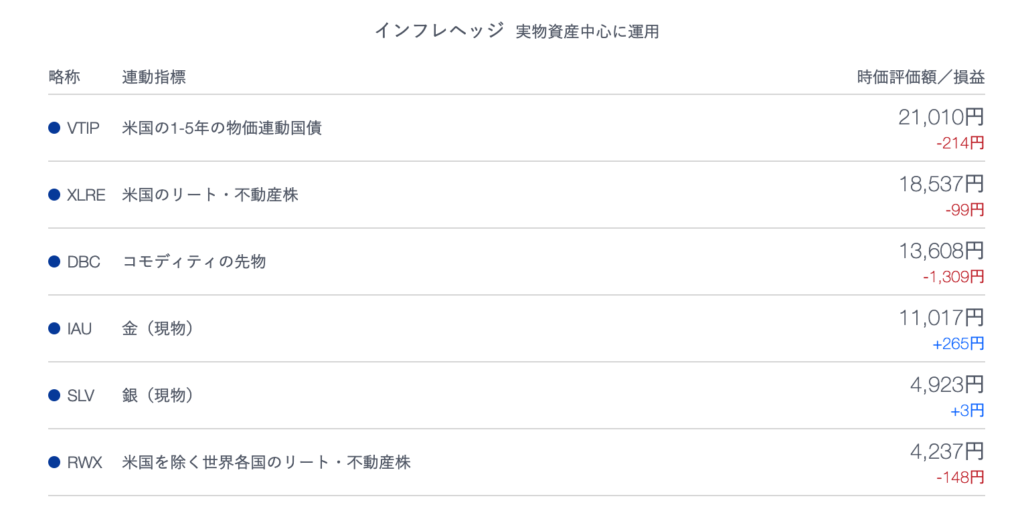The image size is (1024, 531).
Task: Click the -1,309円 loss figure
Action: point(953,277)
